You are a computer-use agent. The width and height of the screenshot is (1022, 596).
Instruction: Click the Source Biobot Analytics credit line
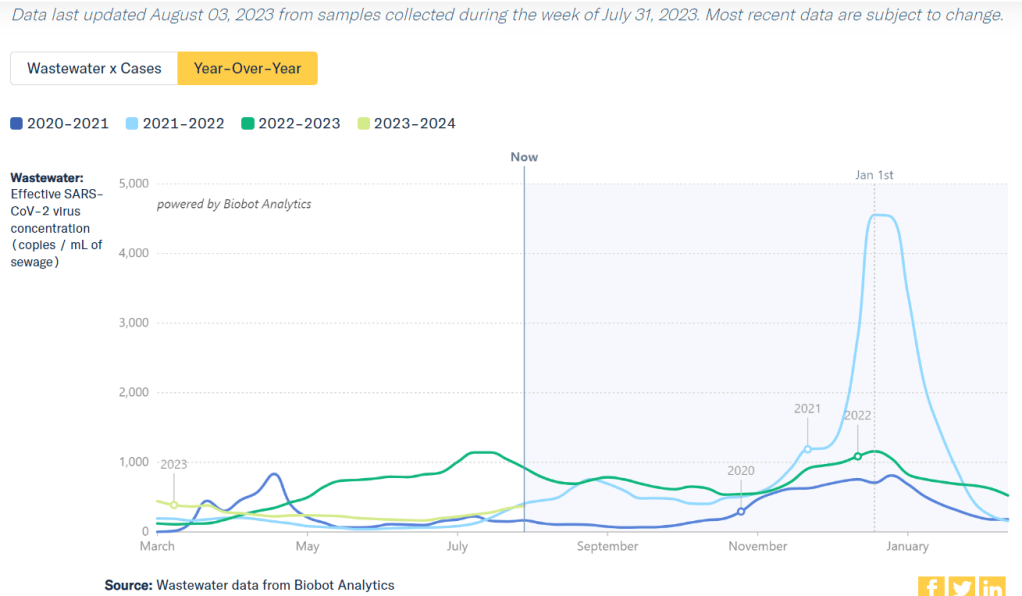click(249, 585)
